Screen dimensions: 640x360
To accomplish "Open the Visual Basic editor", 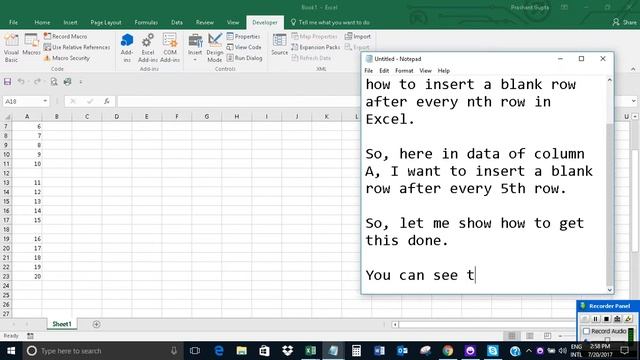I will 11,48.
